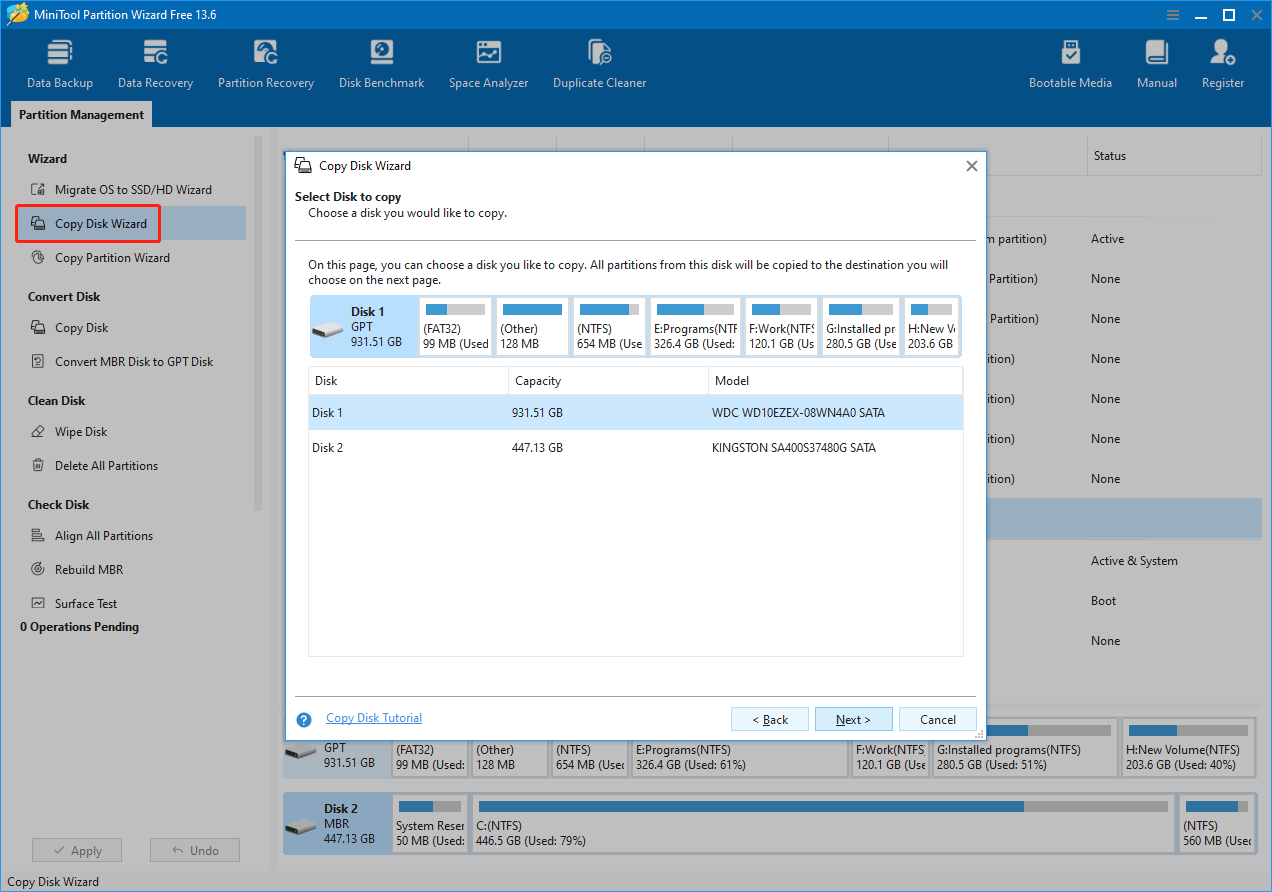Click WDC WD10EZEX-08WN4A0 SATA model text
This screenshot has width=1272, height=892.
[798, 413]
